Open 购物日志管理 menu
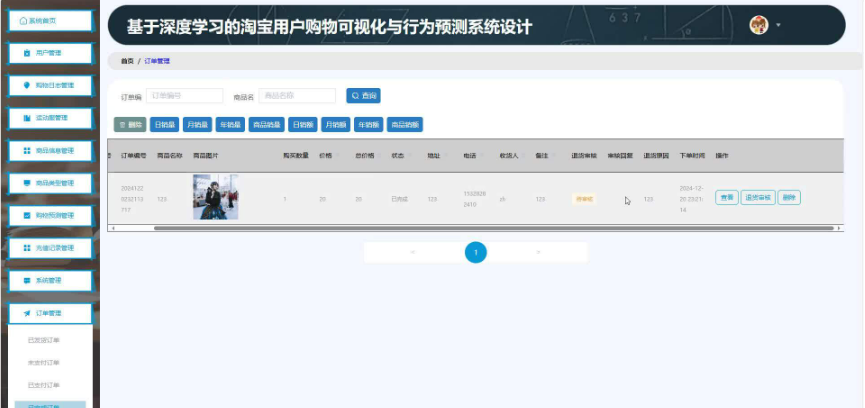 50,85
